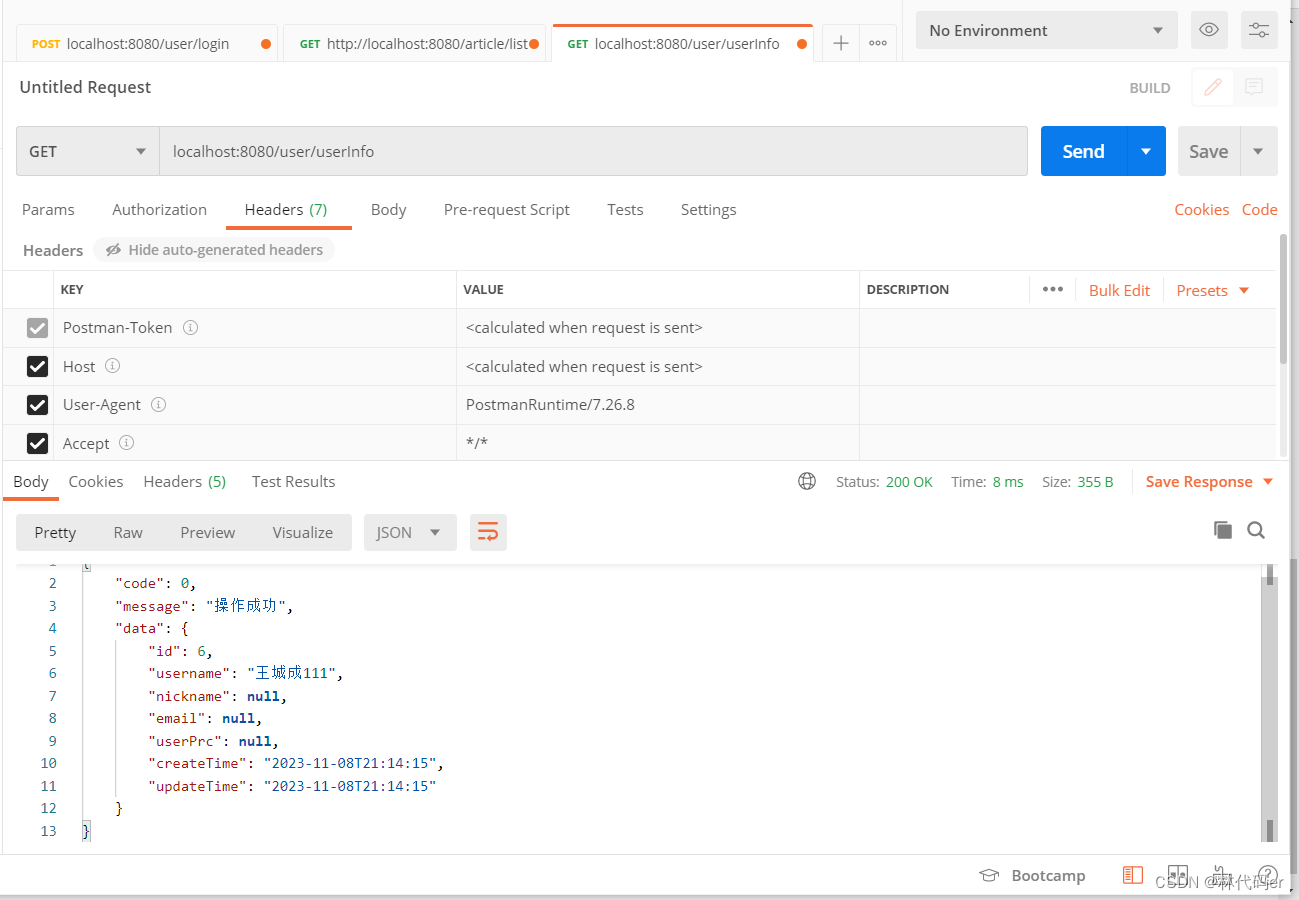
Task: Click the Save button
Action: tap(1209, 151)
